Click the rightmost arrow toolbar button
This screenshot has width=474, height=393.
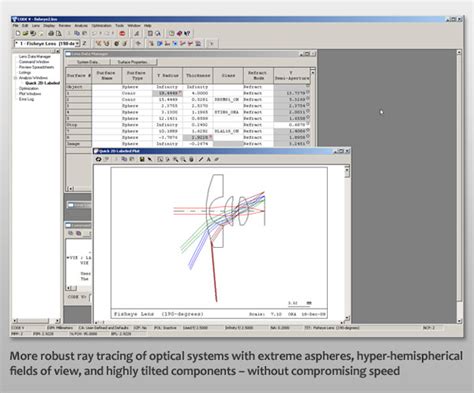(x=211, y=43)
